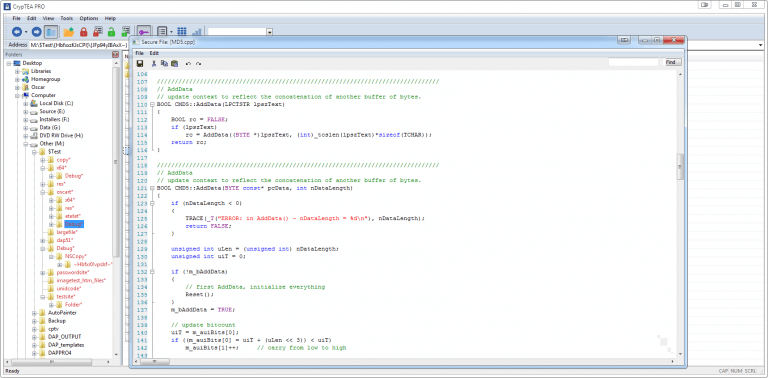Open the Tools menu
The width and height of the screenshot is (768, 378).
click(67, 18)
